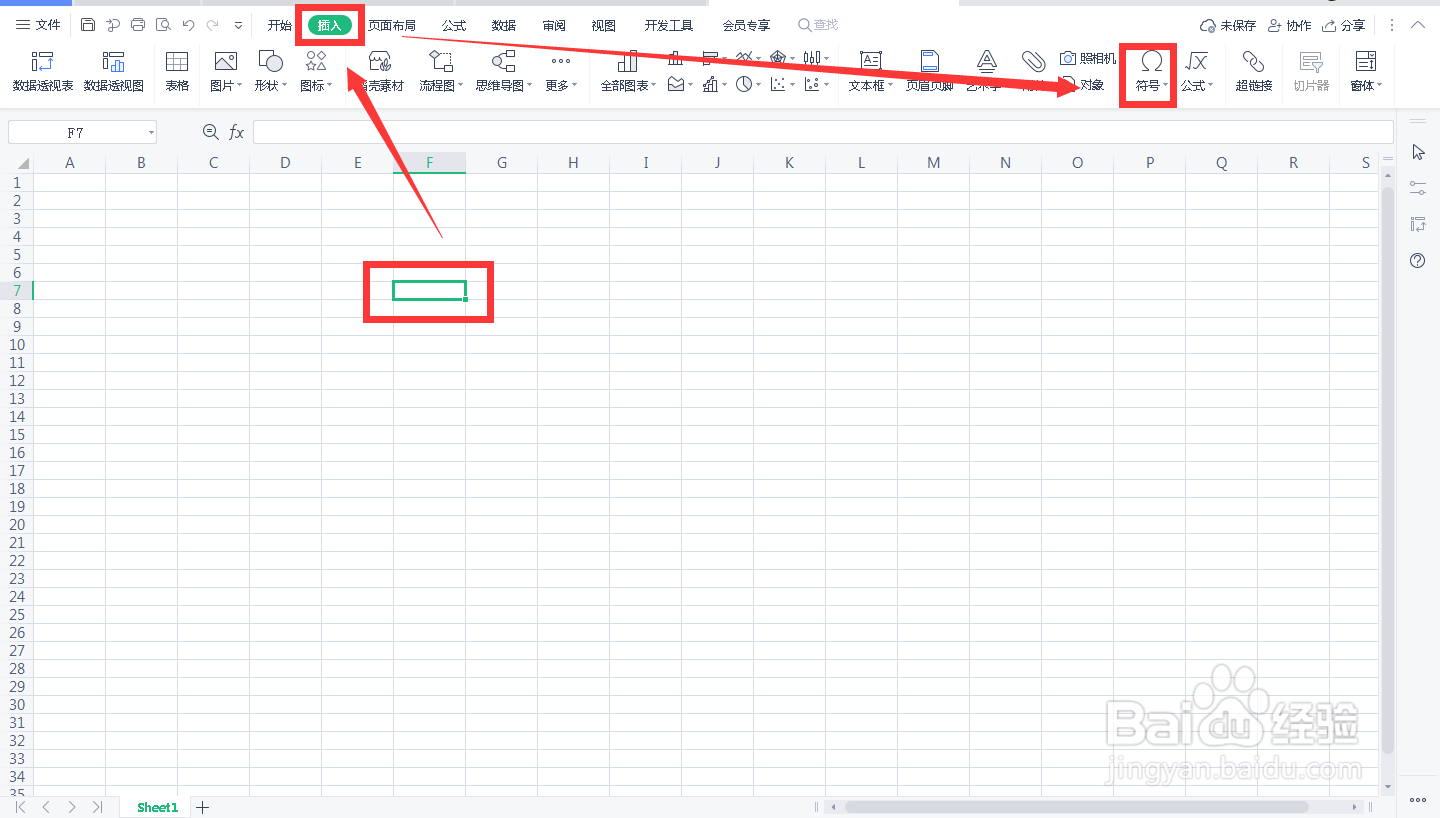Open print preview from quick access bar

(x=163, y=25)
